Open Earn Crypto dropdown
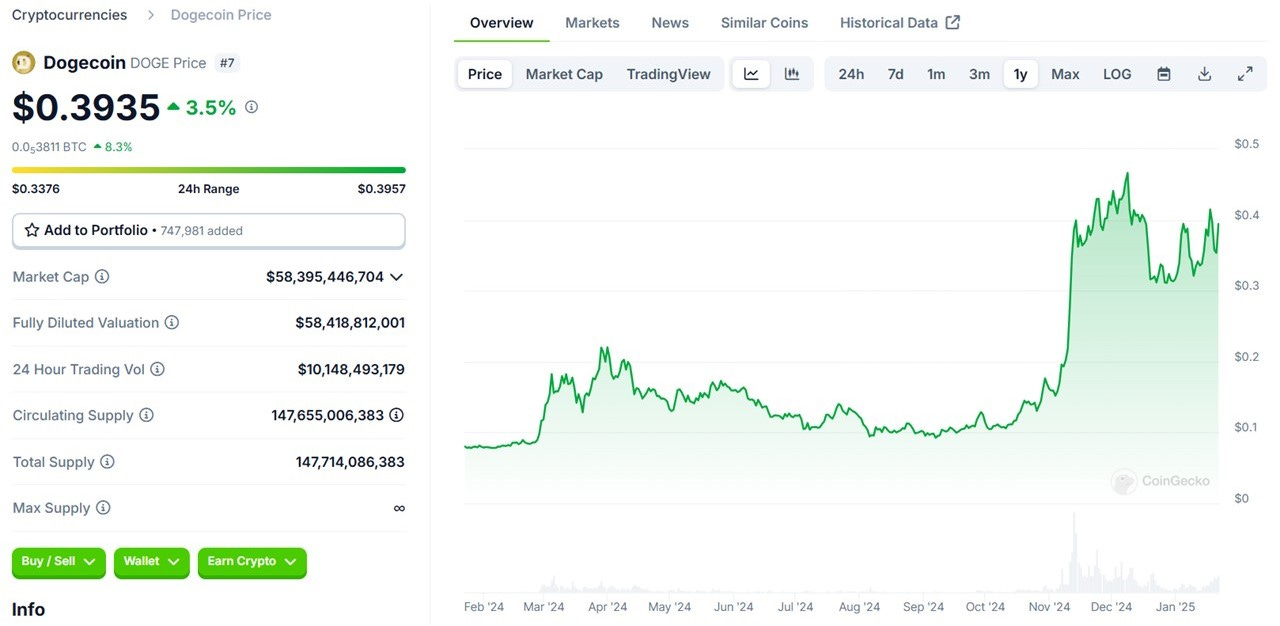Image resolution: width=1280 pixels, height=626 pixels. [x=252, y=562]
